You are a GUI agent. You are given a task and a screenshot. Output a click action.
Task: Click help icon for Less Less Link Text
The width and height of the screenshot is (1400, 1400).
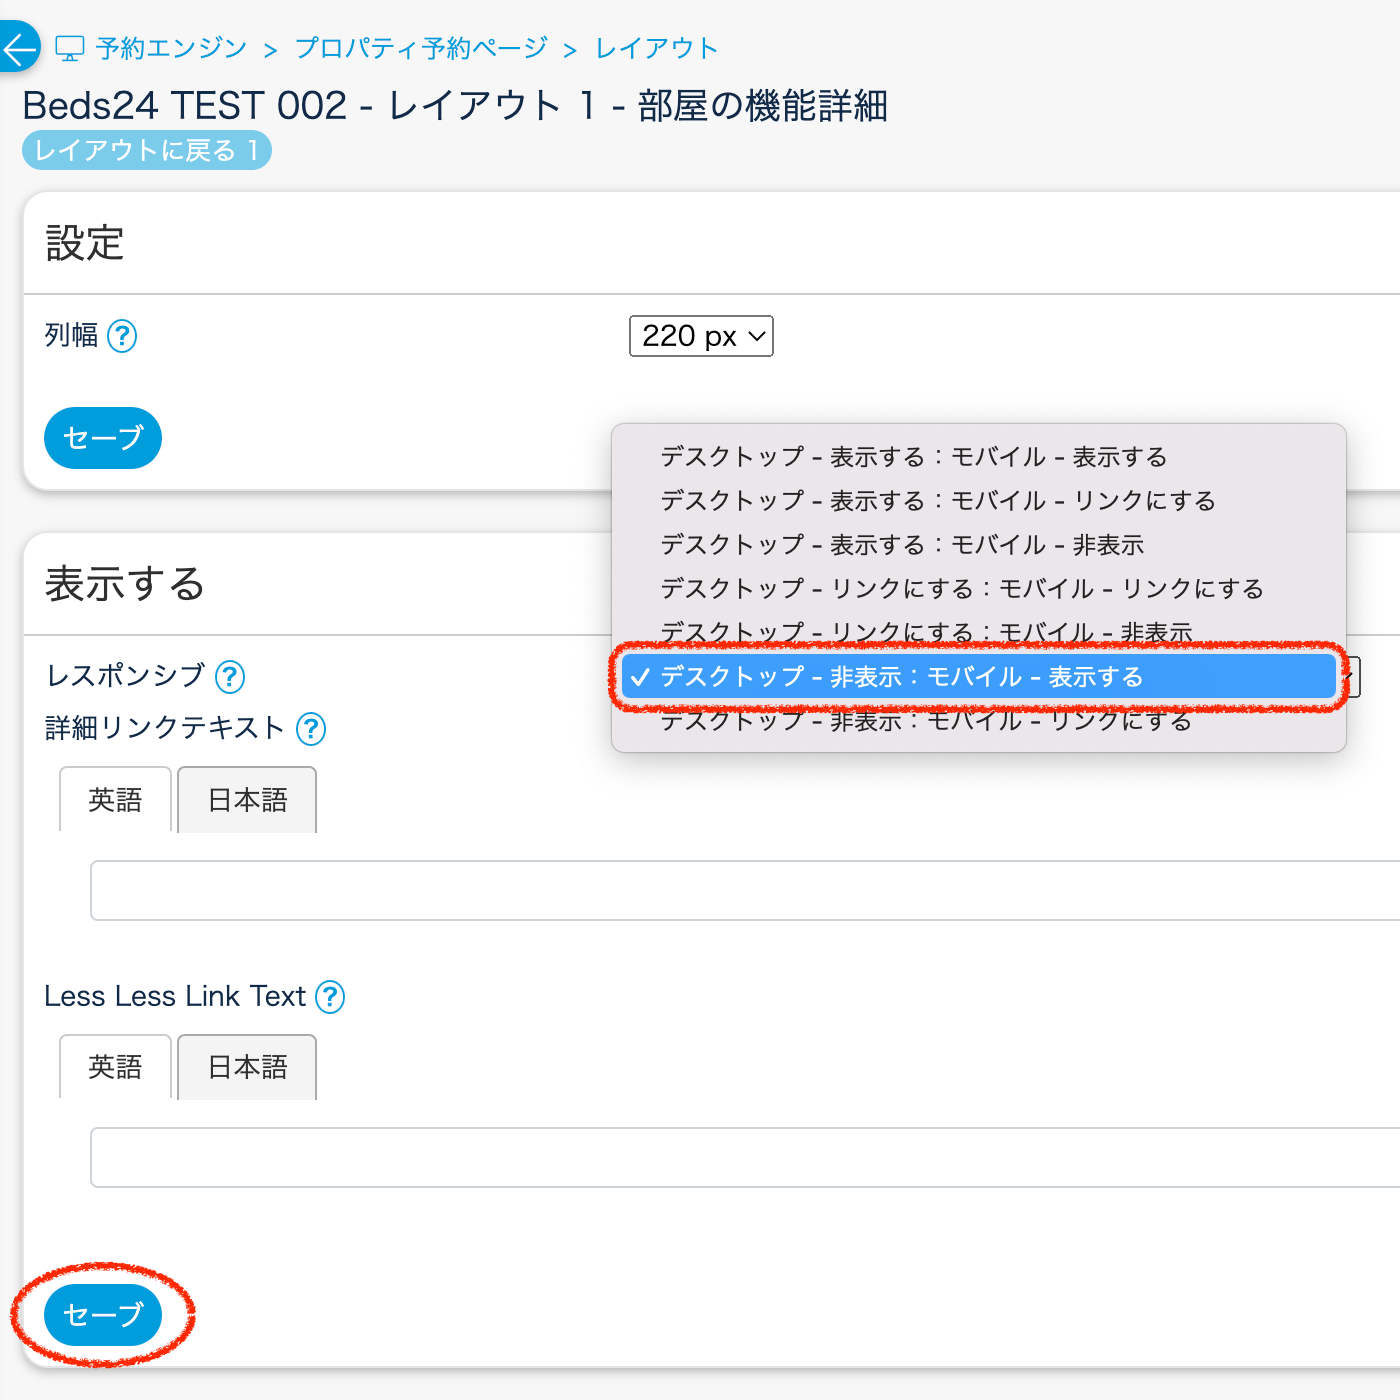point(330,997)
